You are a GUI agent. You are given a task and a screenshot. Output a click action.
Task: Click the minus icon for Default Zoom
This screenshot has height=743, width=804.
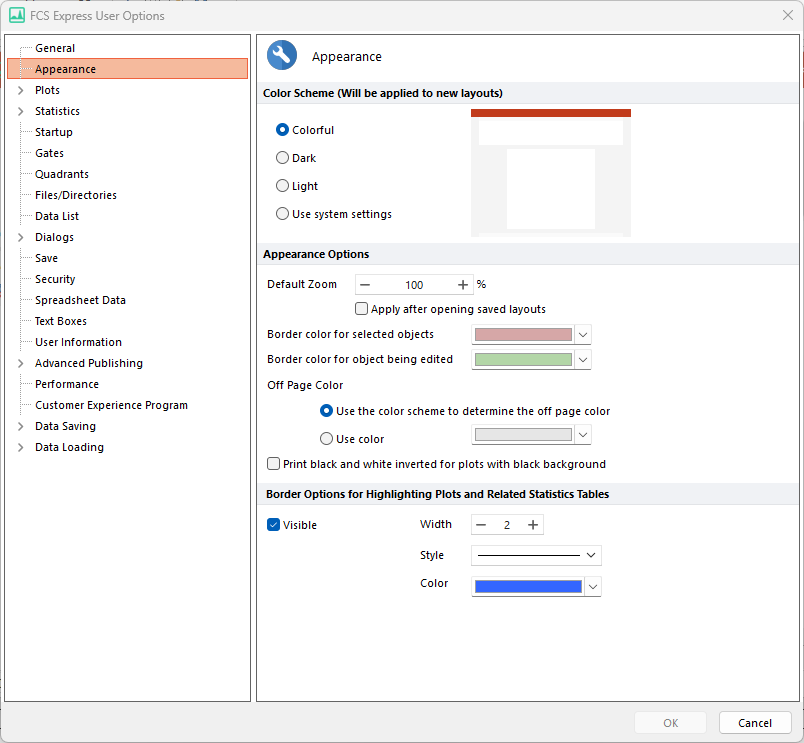[x=366, y=285]
